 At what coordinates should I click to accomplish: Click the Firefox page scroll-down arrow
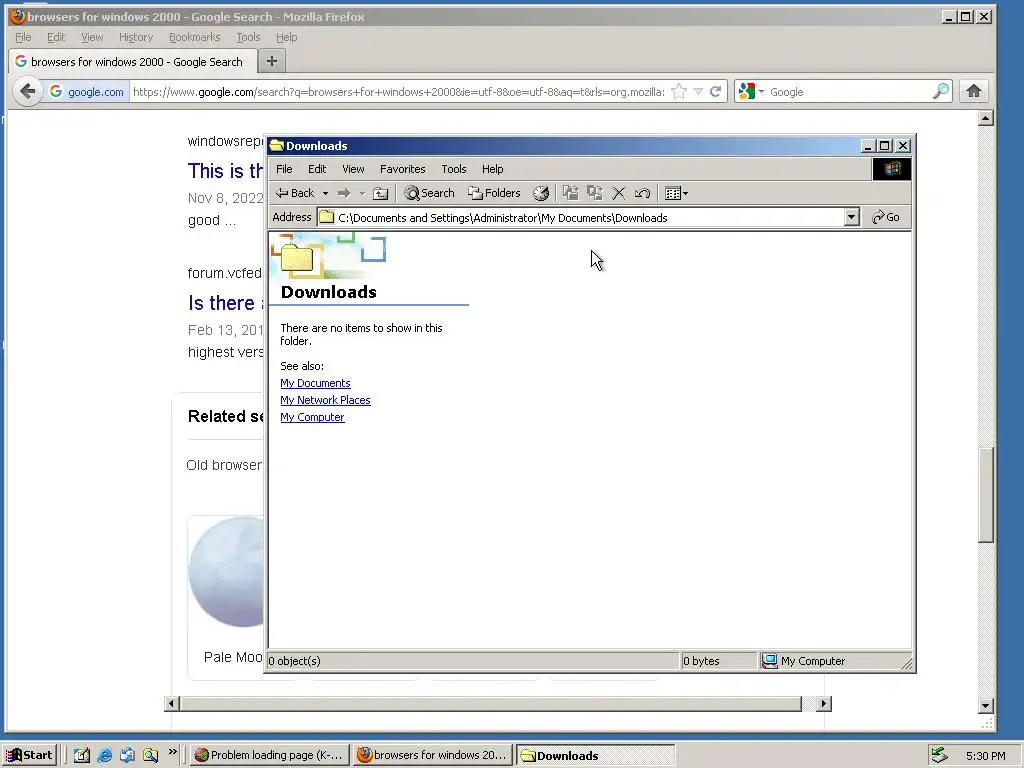(x=986, y=705)
